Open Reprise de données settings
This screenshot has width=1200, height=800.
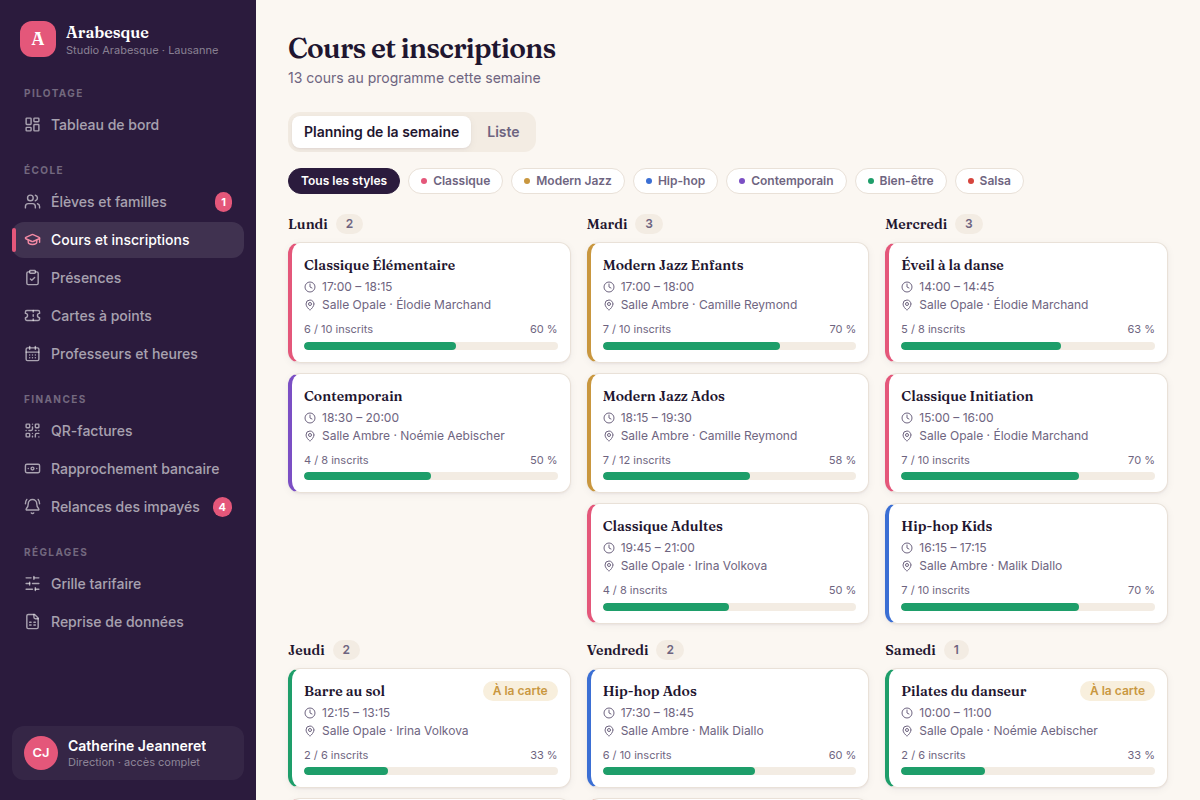click(x=128, y=622)
